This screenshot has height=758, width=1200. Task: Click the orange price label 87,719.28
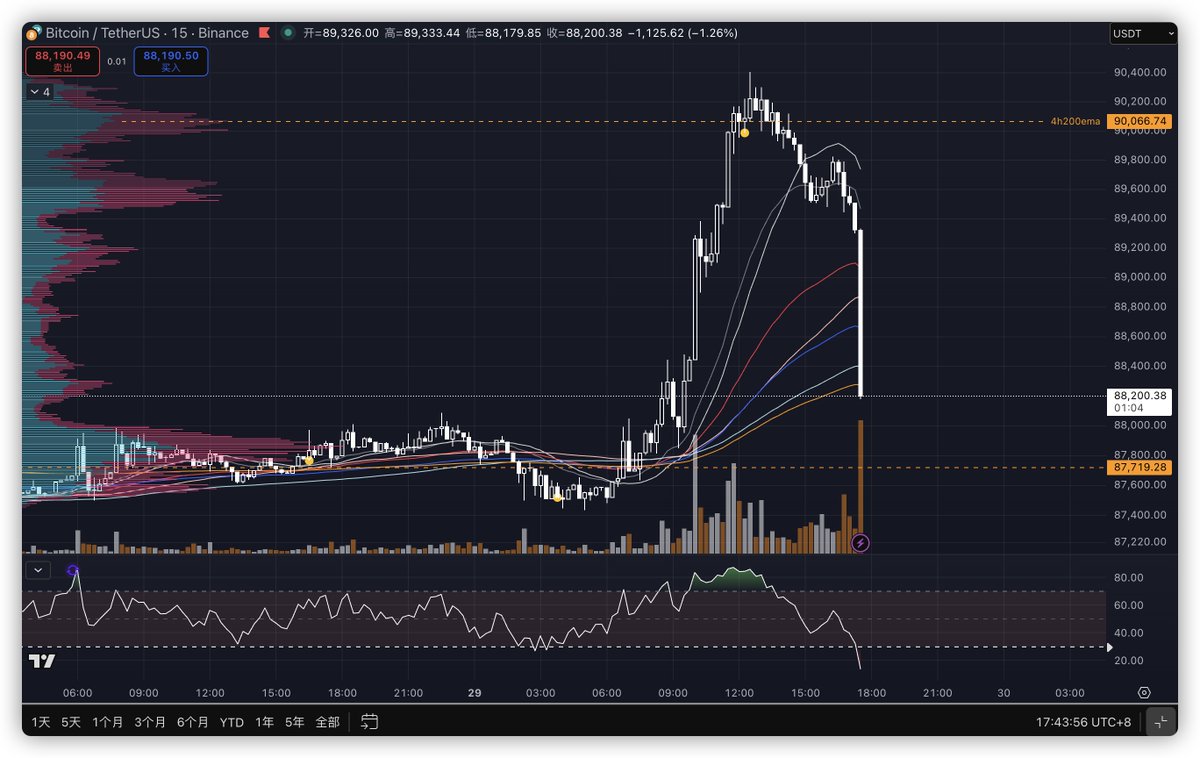(1138, 467)
